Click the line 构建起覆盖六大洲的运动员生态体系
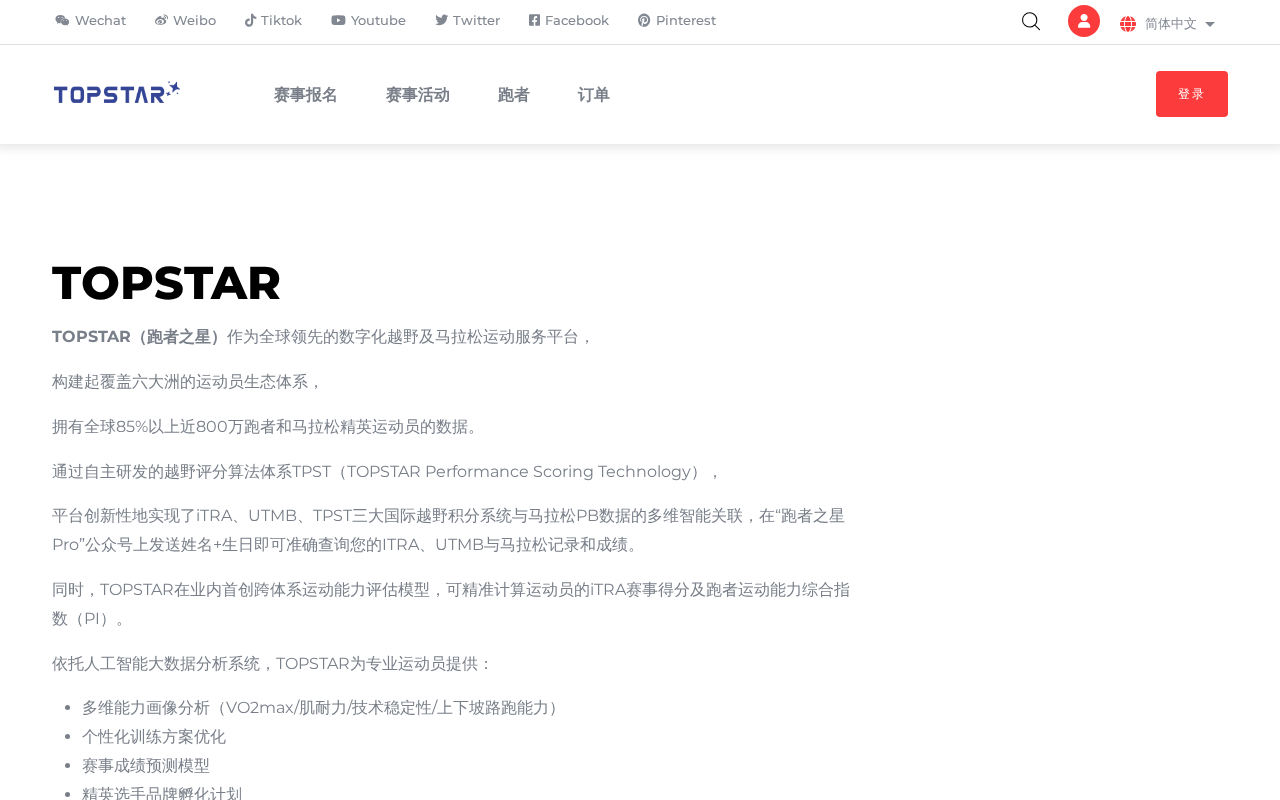The image size is (1280, 800). coord(188,382)
